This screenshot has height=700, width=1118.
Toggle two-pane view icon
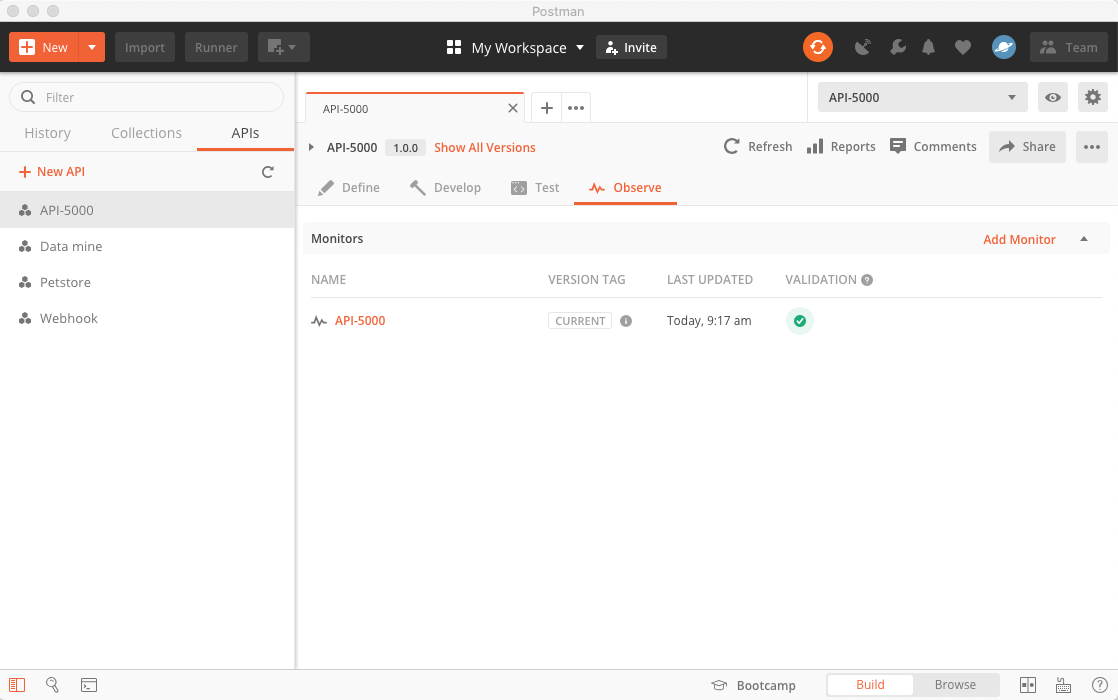coord(1027,685)
